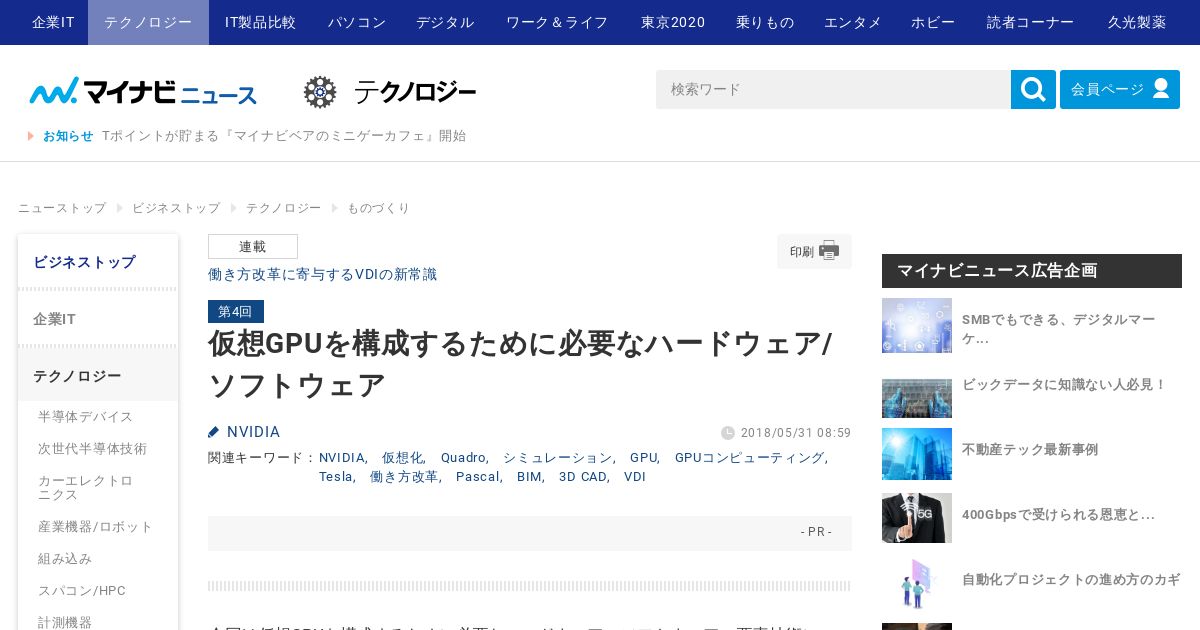This screenshot has height=630, width=1200.
Task: Open the Pascal keyword link
Action: pyautogui.click(x=477, y=477)
